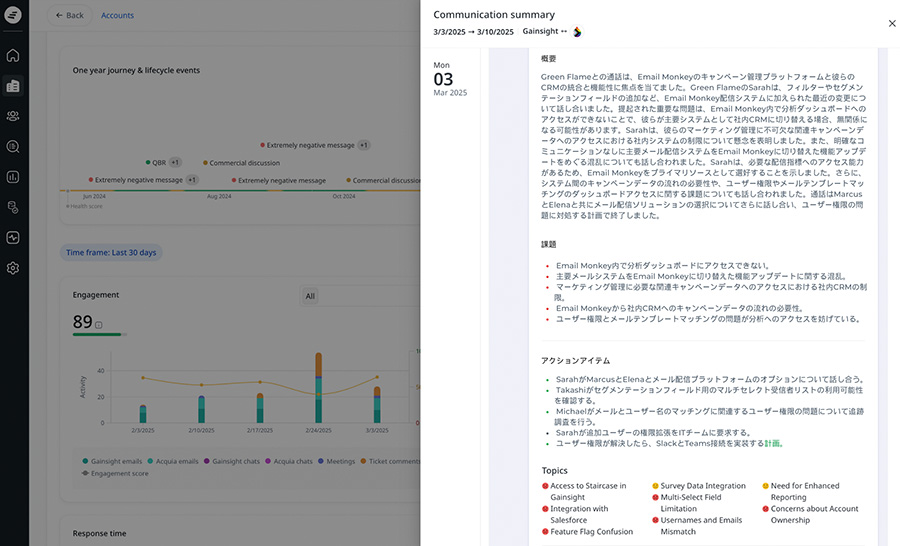Click the green engagement score progress bar
The width and height of the screenshot is (900, 546).
(x=99, y=334)
